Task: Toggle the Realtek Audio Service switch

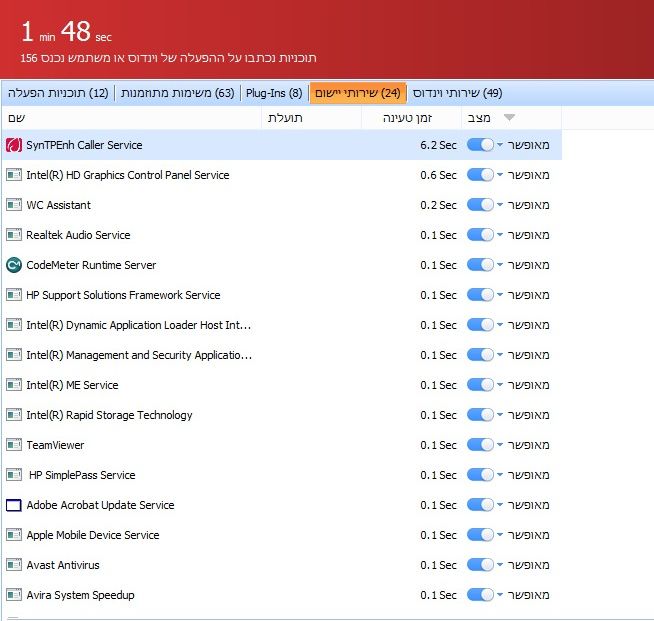Action: click(480, 235)
